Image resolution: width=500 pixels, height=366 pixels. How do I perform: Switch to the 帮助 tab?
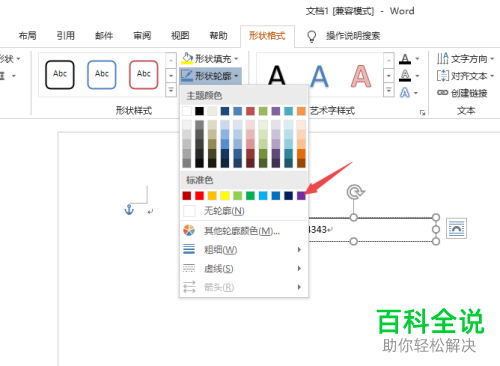(x=218, y=36)
